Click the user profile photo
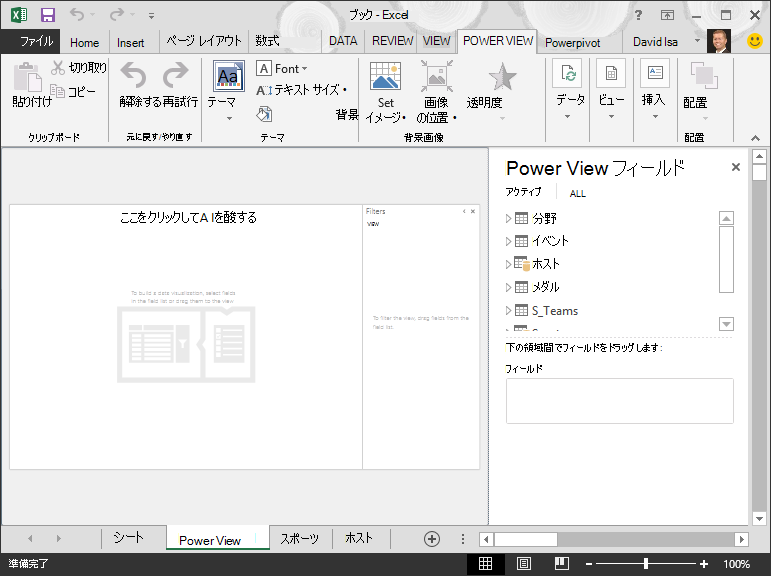This screenshot has height=576, width=771. 718,41
